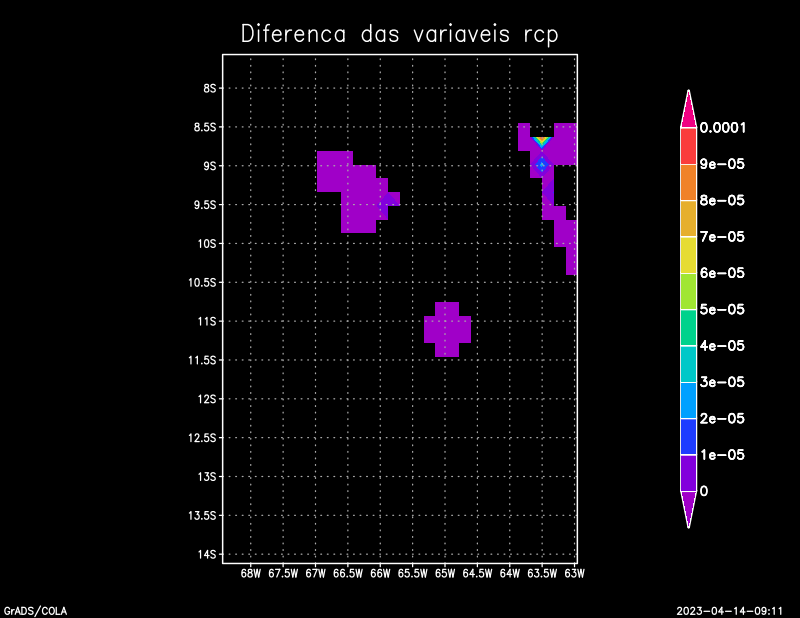This screenshot has width=800, height=618.
Task: Click the GrADS/COLA label
Action: coord(36,609)
